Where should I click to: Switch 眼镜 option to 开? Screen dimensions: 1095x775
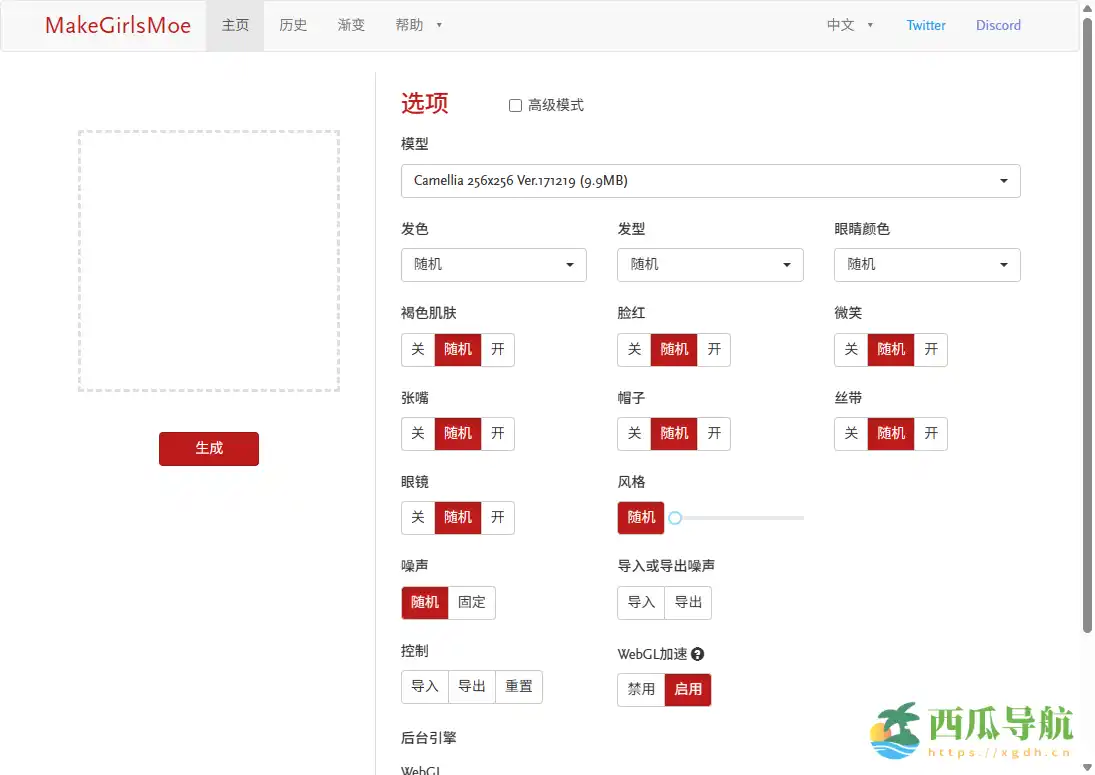pos(498,517)
